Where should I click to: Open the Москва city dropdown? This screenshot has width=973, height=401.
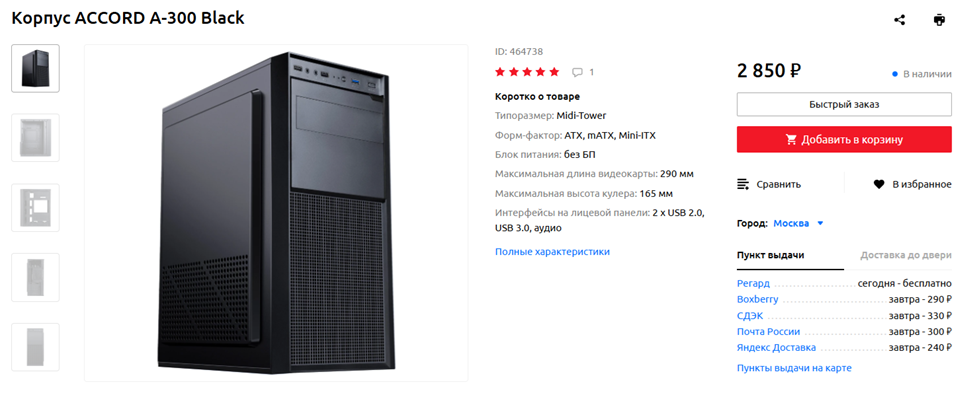click(798, 223)
